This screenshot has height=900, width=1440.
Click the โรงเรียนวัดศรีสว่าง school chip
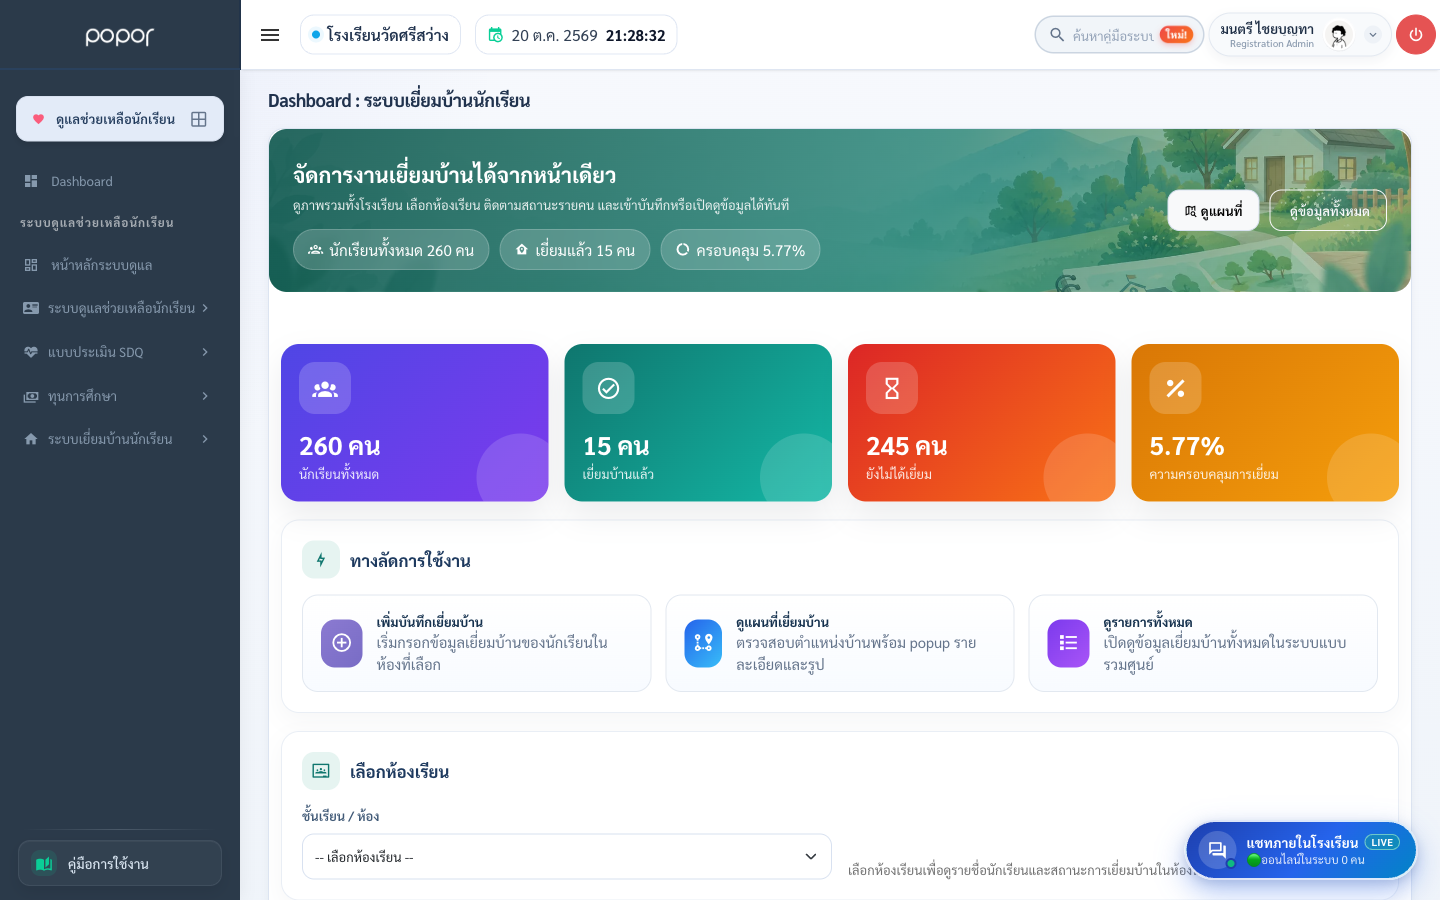click(380, 35)
